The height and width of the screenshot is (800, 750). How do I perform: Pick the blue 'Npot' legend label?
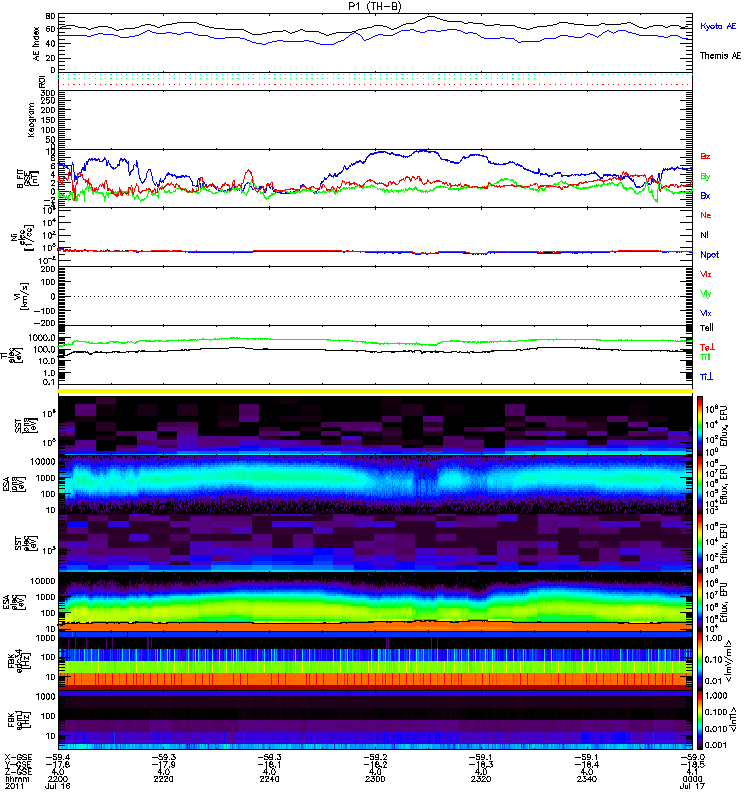[710, 255]
